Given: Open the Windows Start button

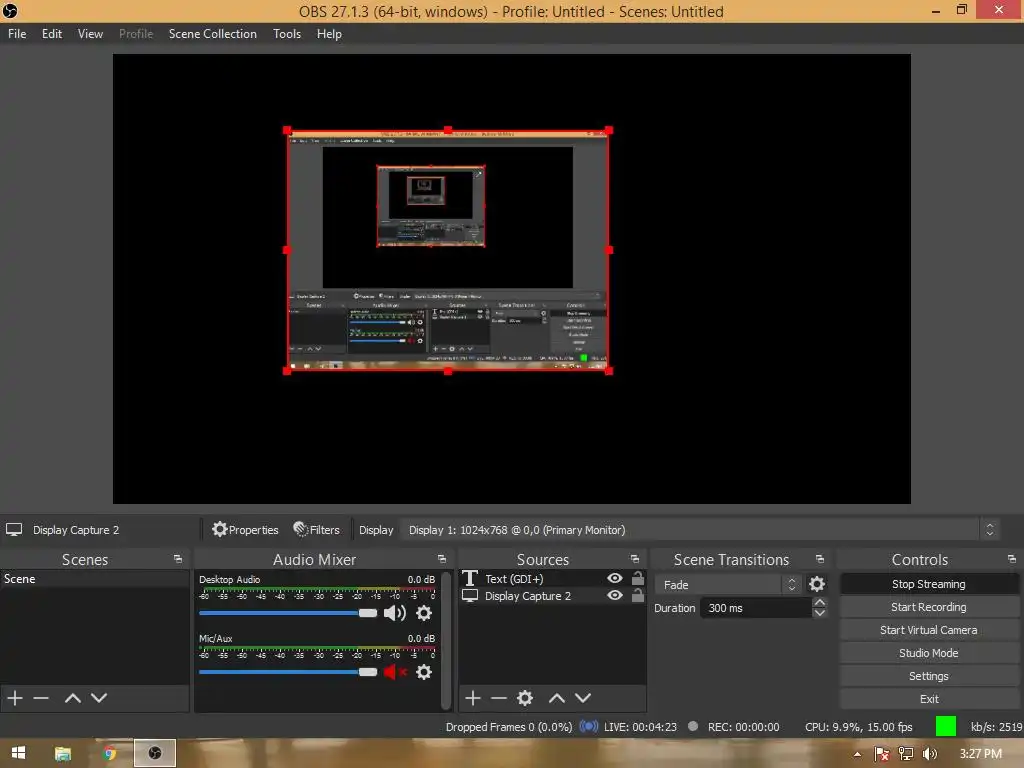Looking at the screenshot, I should 18,753.
